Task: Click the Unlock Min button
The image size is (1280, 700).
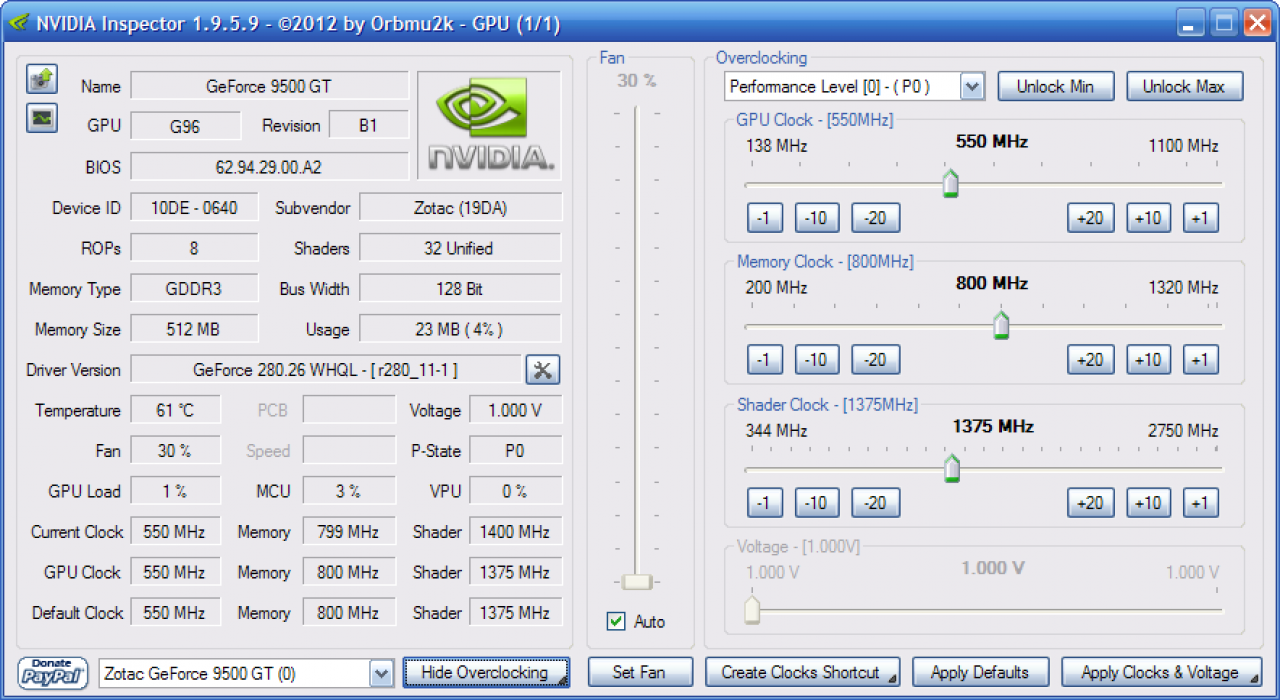Action: tap(1055, 87)
